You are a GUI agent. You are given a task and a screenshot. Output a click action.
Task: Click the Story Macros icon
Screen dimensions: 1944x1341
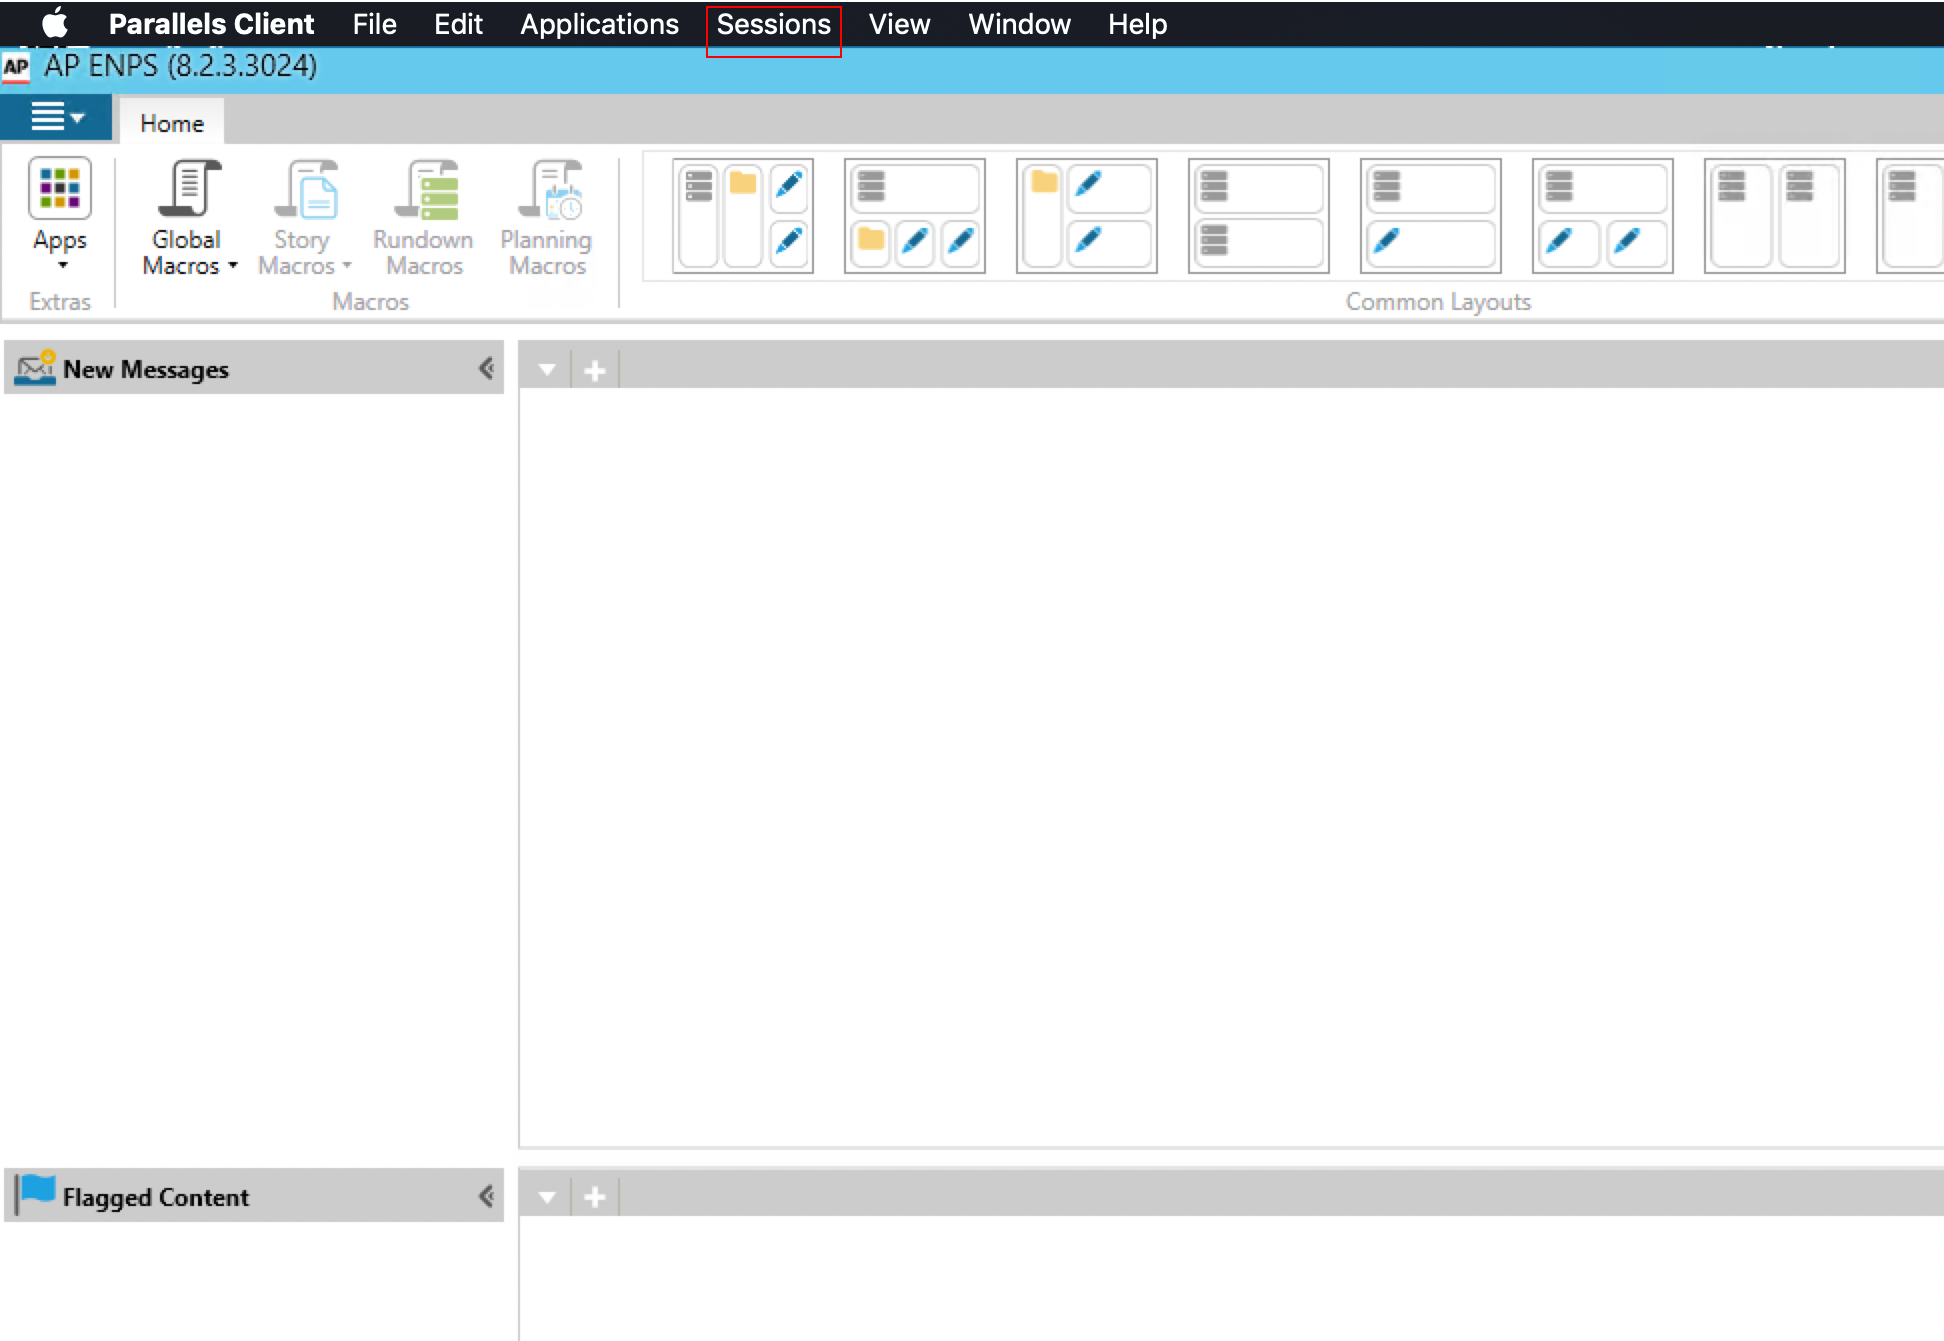click(x=307, y=188)
